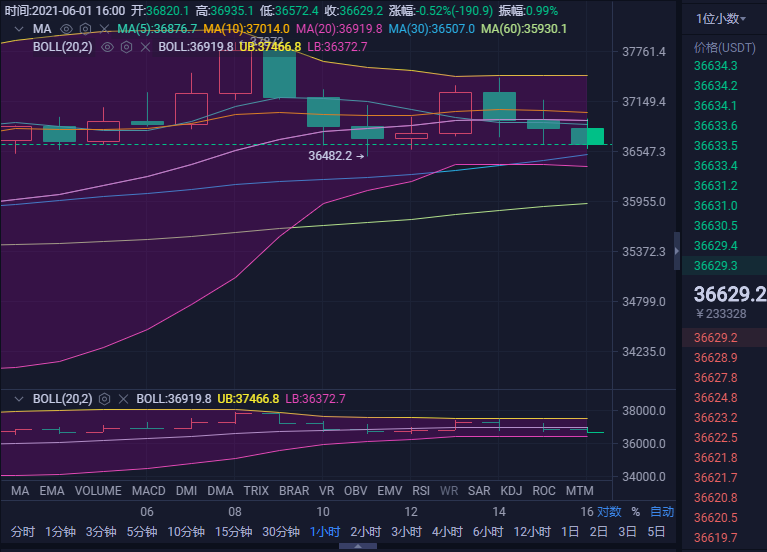Select the VOLUME indicator tab
The height and width of the screenshot is (552, 767).
point(98,491)
